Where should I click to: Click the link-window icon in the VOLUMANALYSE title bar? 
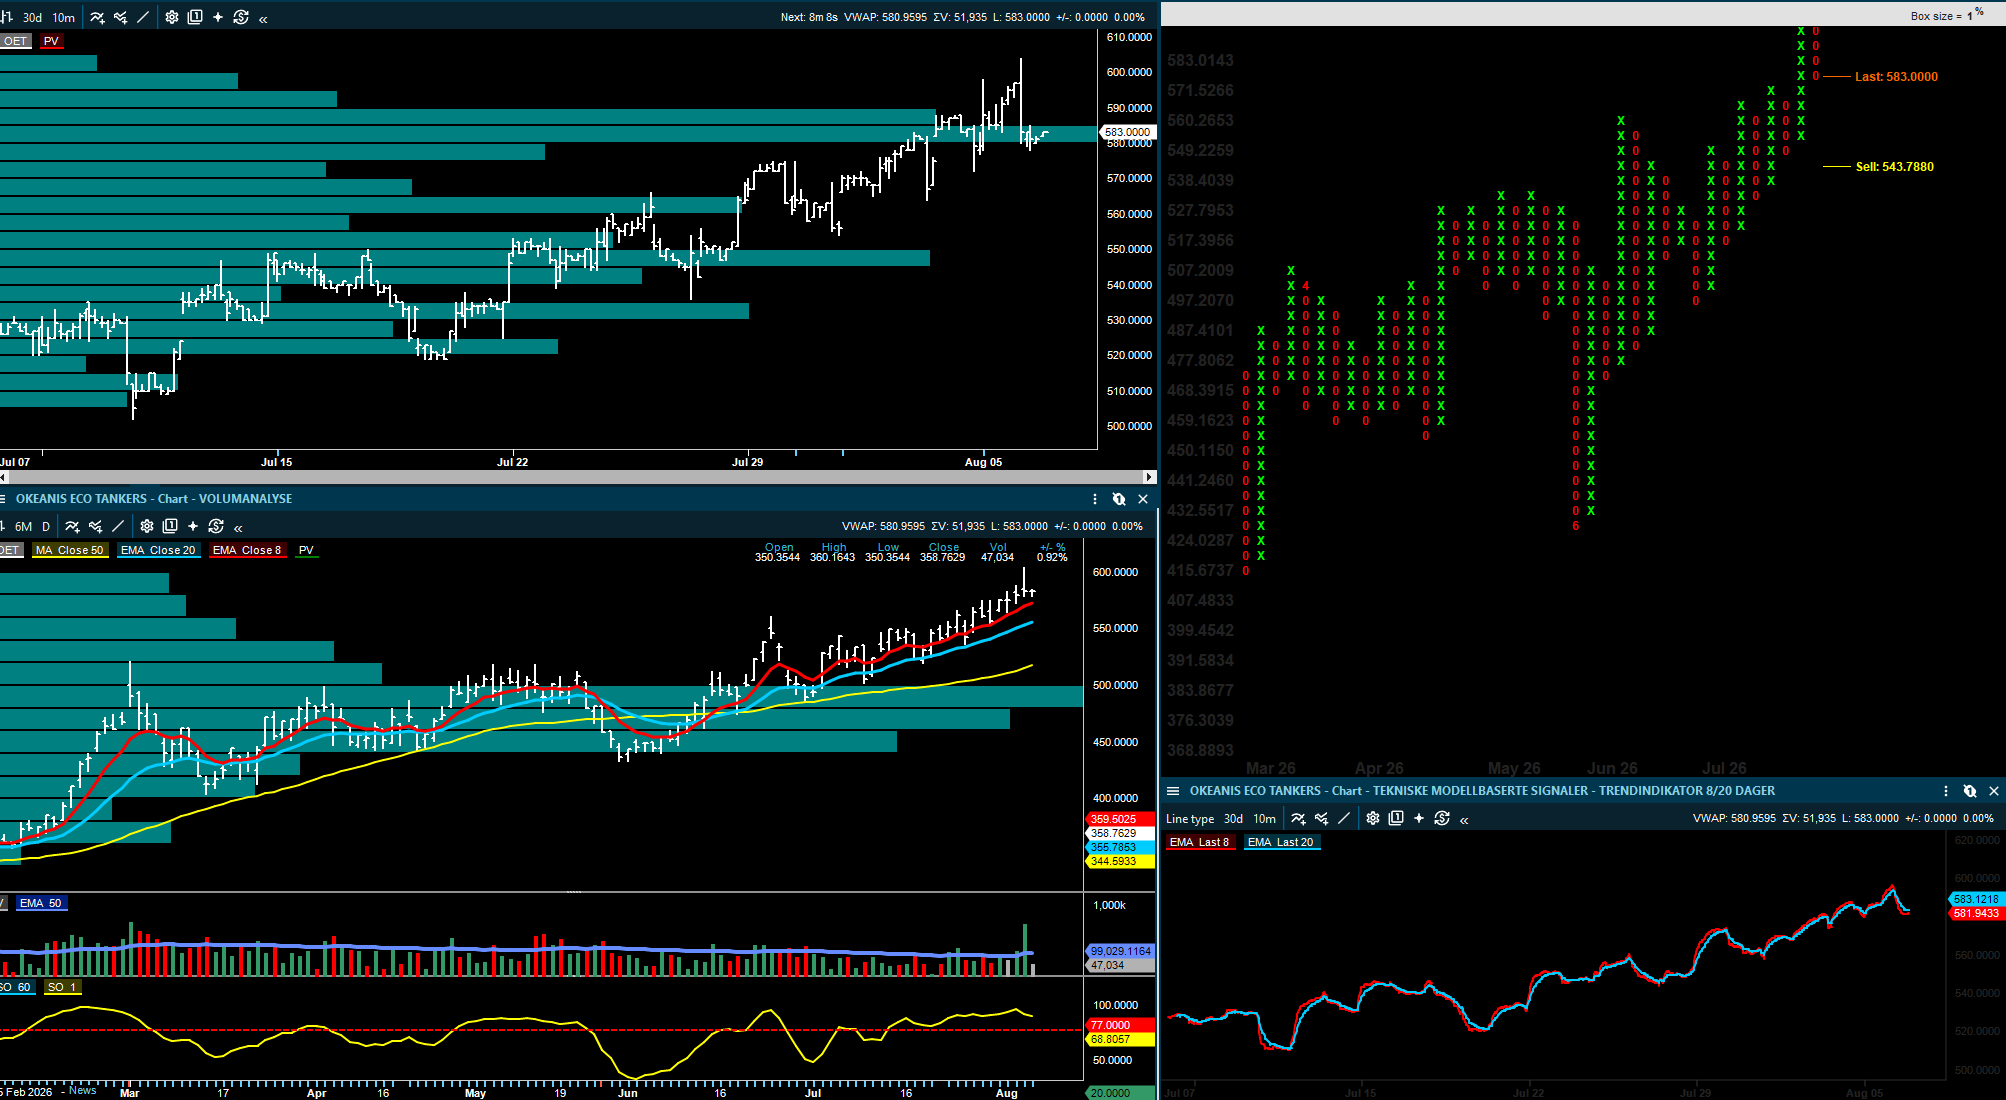[x=1119, y=499]
